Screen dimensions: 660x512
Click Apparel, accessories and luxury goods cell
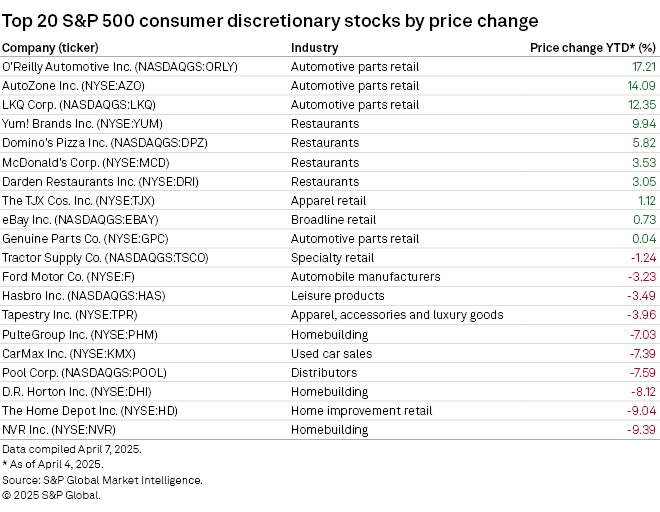pyautogui.click(x=396, y=314)
